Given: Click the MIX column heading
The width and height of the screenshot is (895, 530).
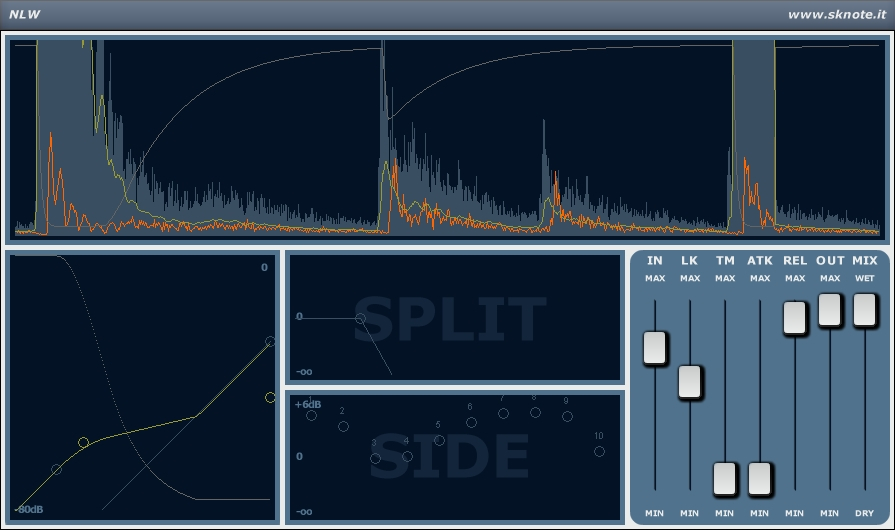Looking at the screenshot, I should 865,261.
